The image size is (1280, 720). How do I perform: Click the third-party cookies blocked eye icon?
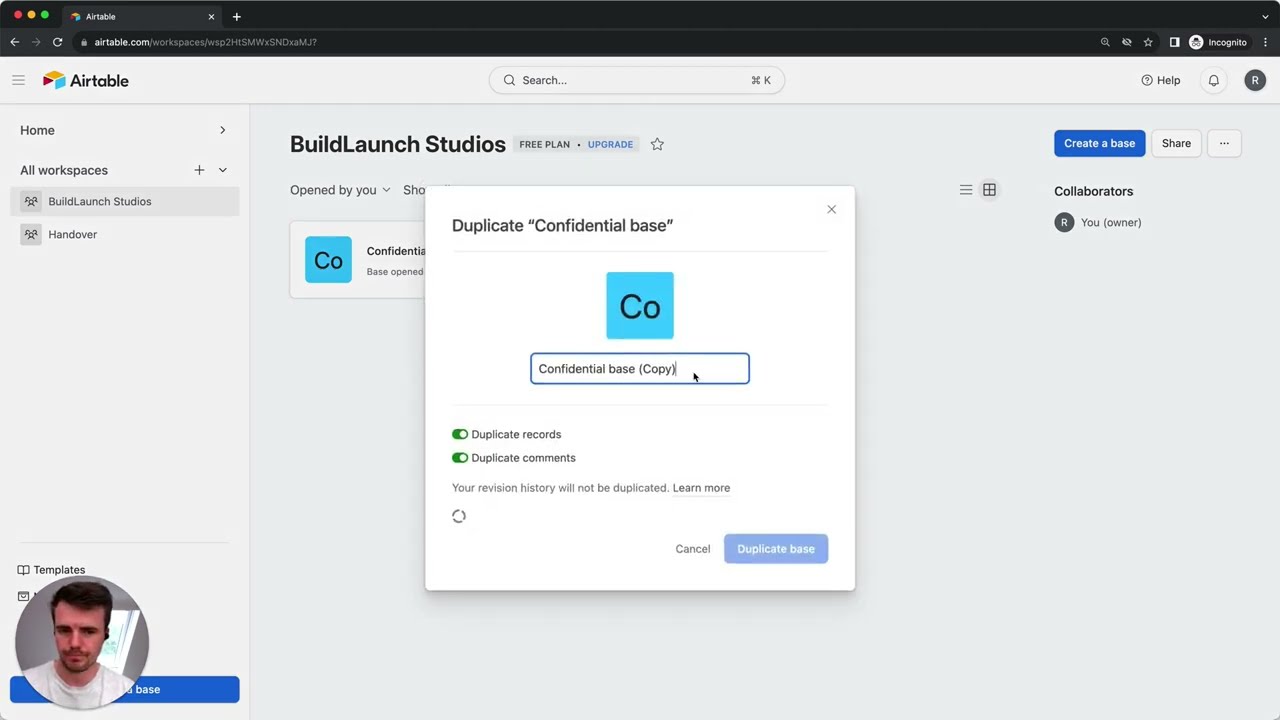(1127, 42)
